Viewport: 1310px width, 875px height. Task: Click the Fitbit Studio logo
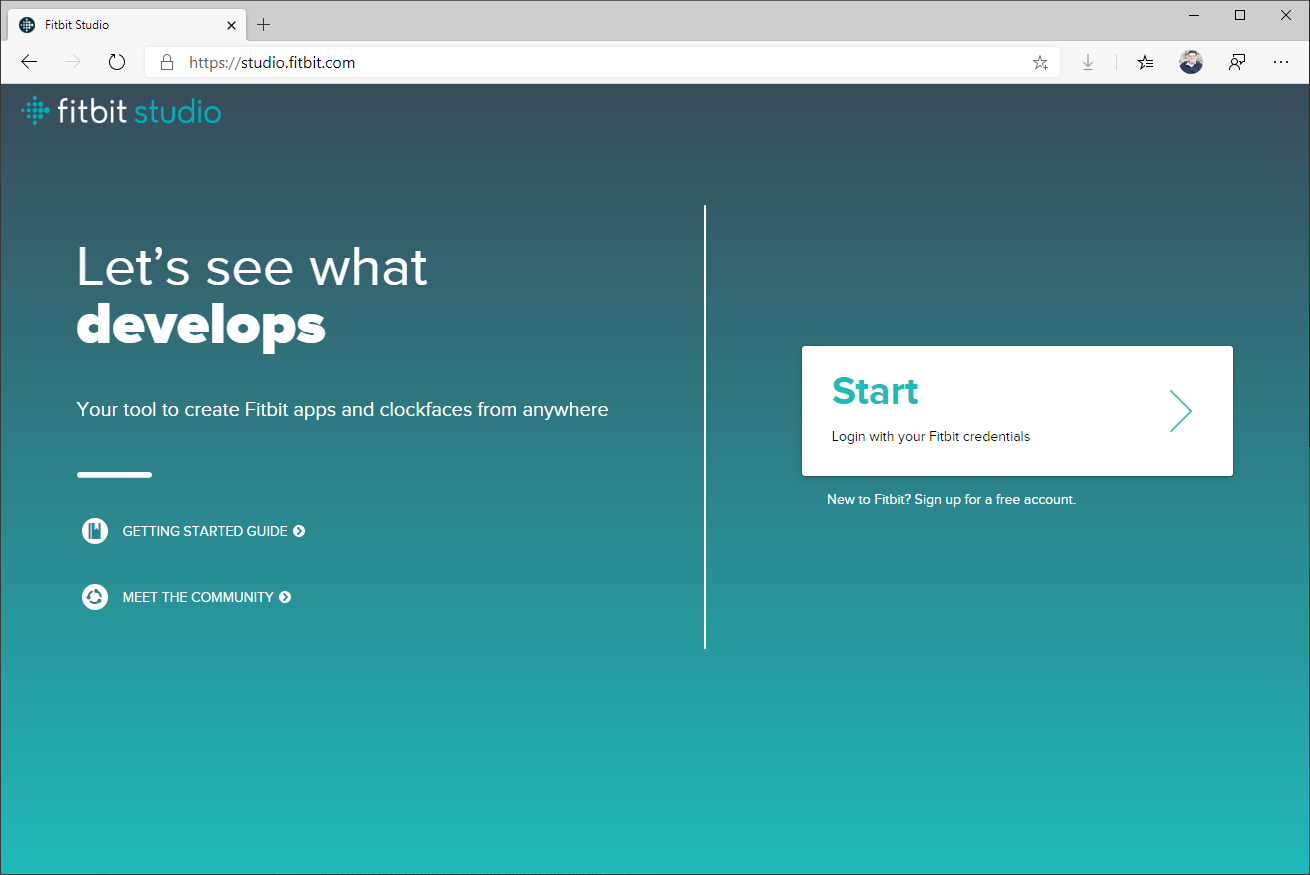tap(121, 111)
